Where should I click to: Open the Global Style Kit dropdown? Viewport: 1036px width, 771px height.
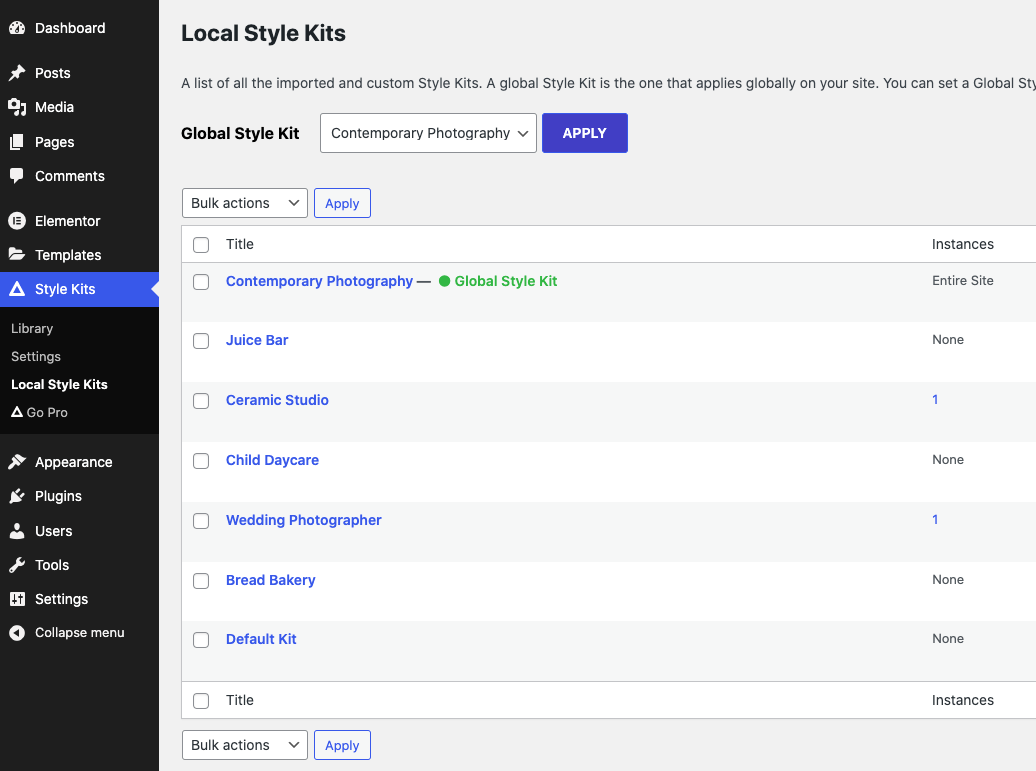[x=427, y=132]
